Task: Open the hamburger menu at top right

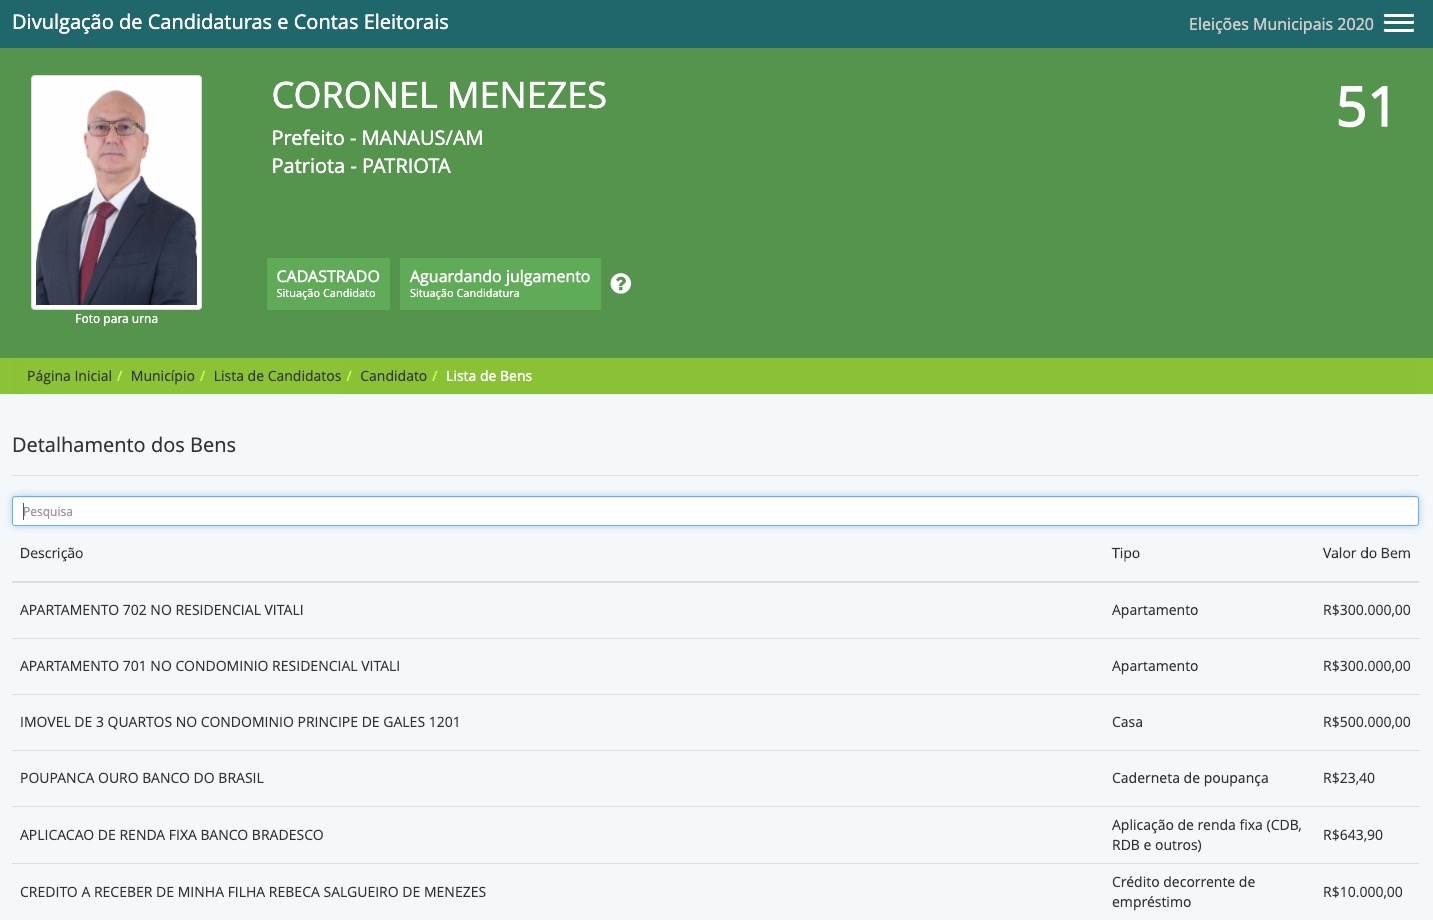Action: click(1398, 23)
